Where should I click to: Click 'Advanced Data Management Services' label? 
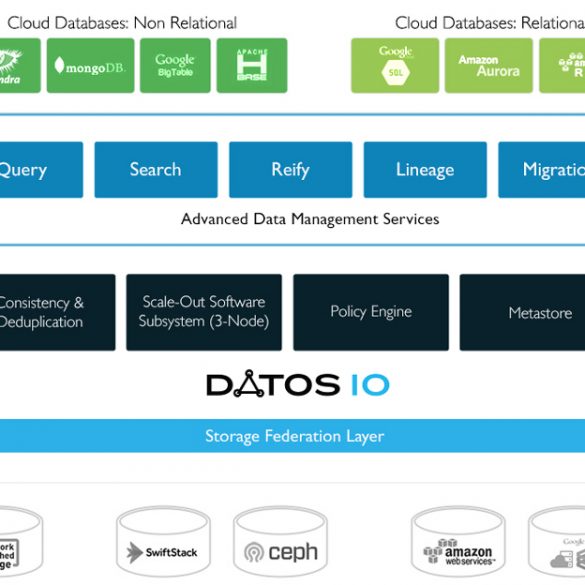[x=310, y=219]
